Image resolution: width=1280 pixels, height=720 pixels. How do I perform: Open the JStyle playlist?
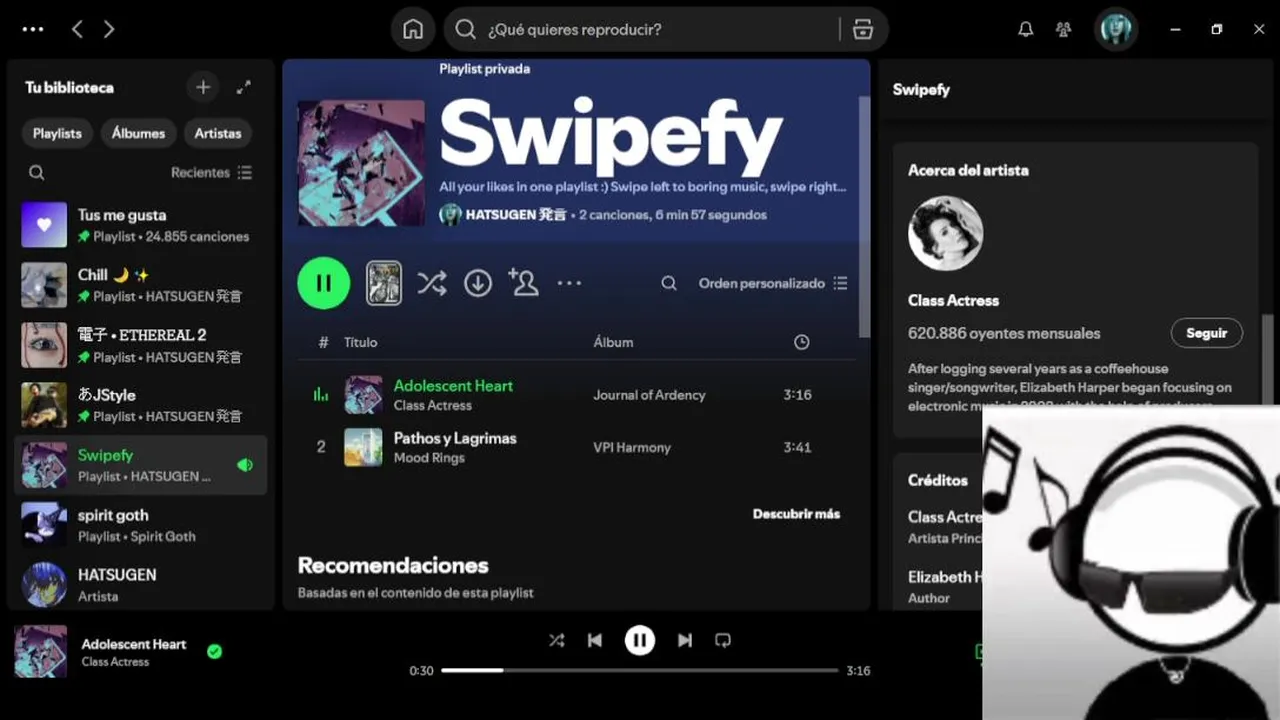(x=141, y=405)
